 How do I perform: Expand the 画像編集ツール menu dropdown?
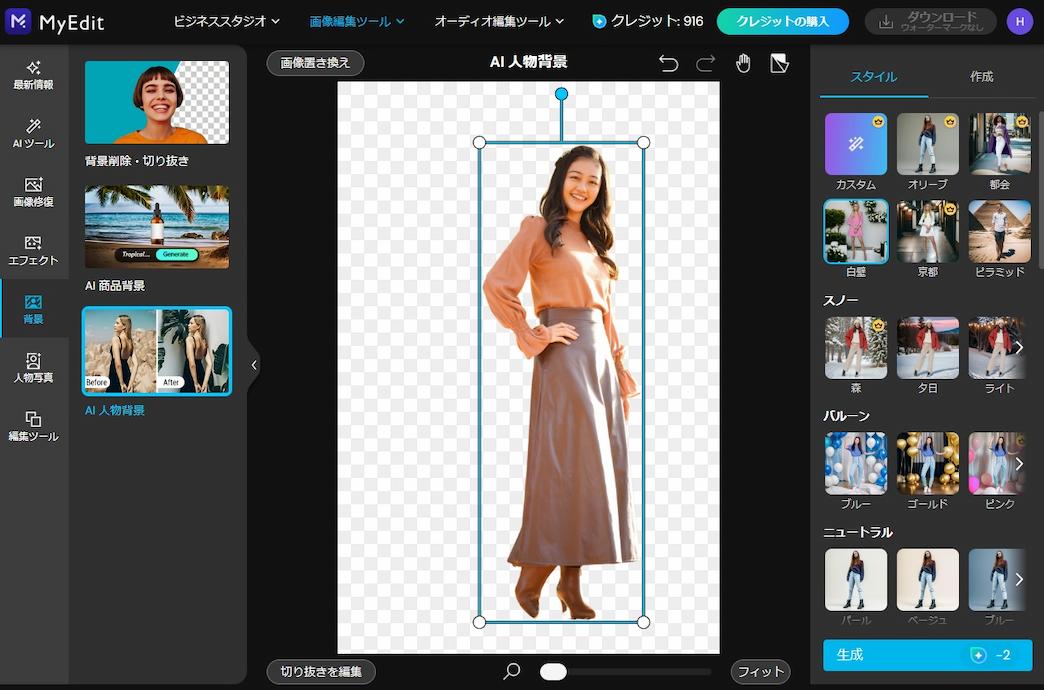pyautogui.click(x=355, y=20)
